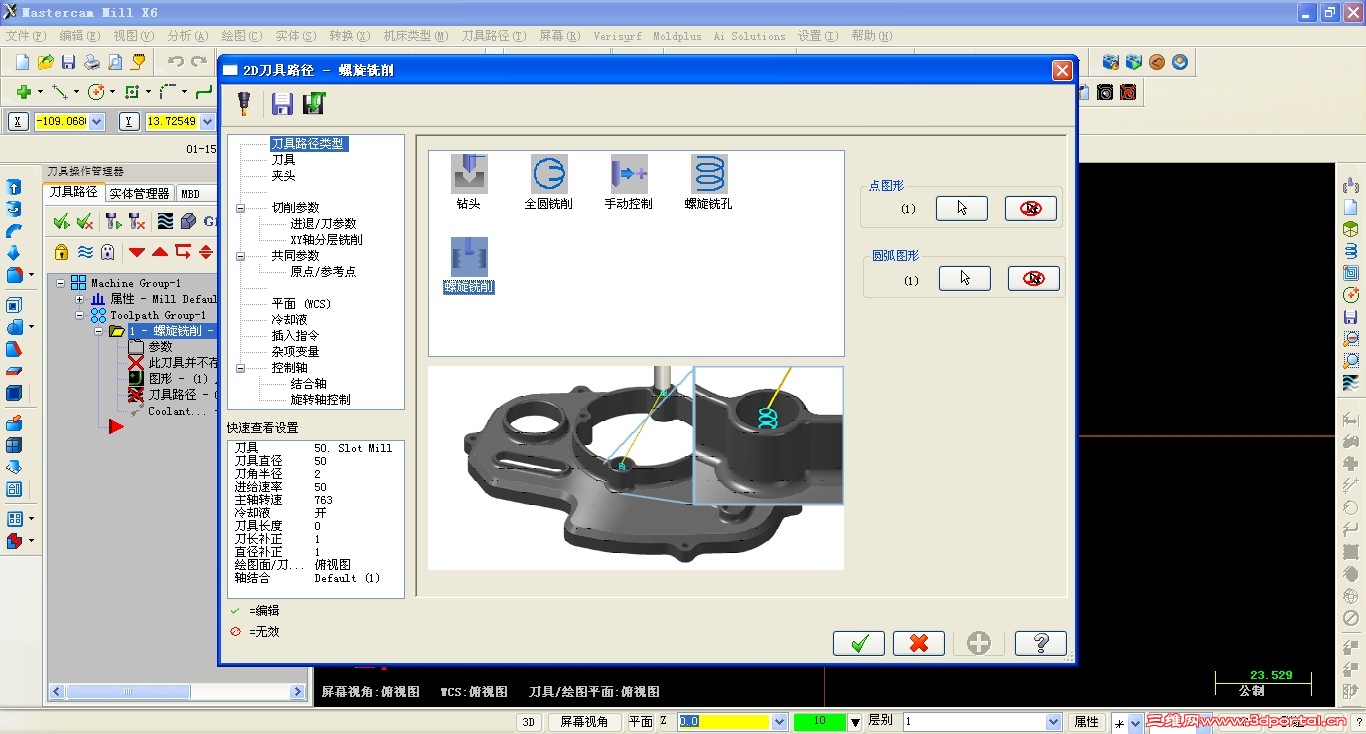Save parameters with the dialog floppy disk icon
1366x734 pixels.
[282, 103]
